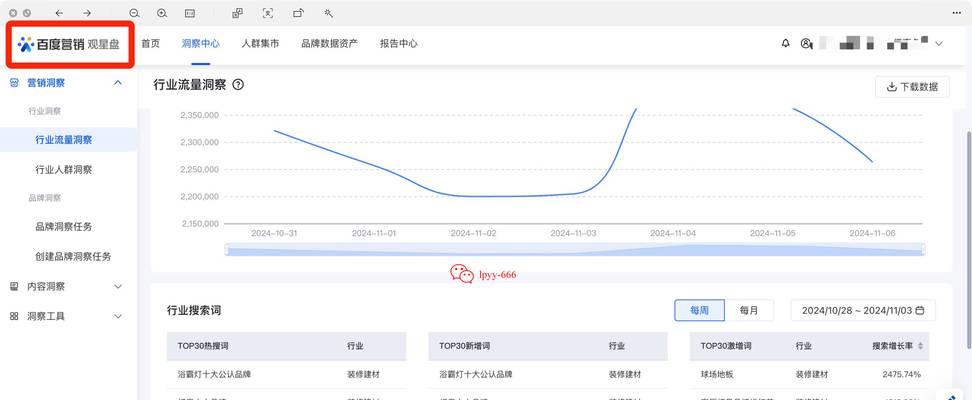Click 浴霸灯十大公认品牌 in the TOP30热搜词 table
972x400 pixels.
coord(214,375)
